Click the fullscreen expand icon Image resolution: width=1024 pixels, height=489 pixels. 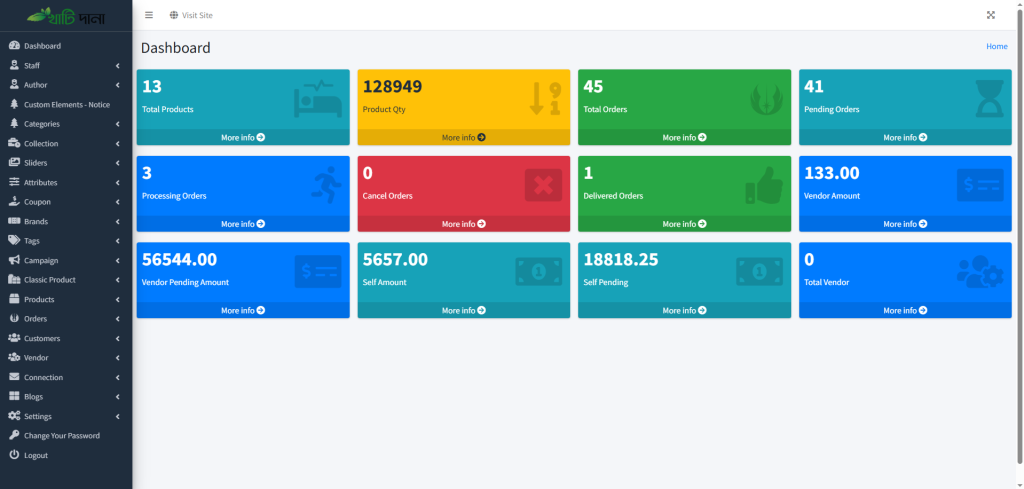991,15
